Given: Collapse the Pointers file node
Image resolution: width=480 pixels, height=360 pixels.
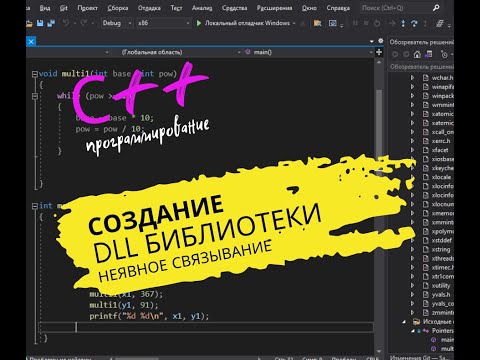Looking at the screenshot, I should pyautogui.click(x=413, y=331).
